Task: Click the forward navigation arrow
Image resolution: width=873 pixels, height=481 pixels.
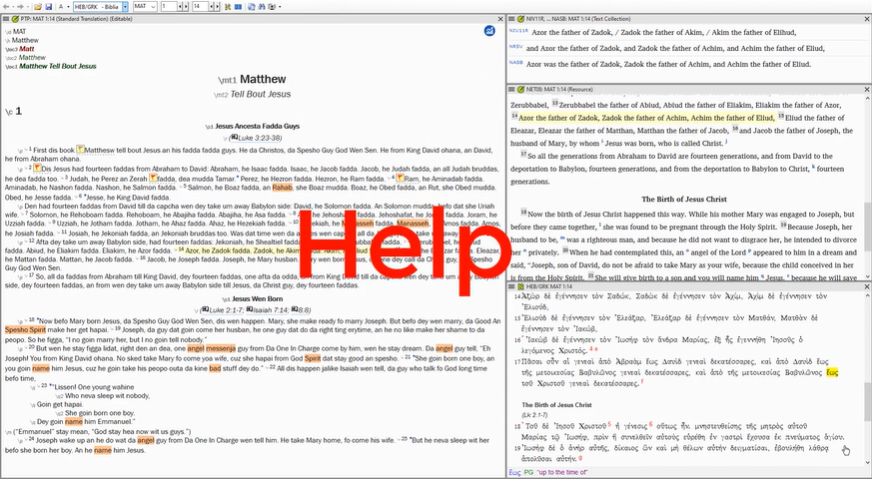Action: click(21, 6)
